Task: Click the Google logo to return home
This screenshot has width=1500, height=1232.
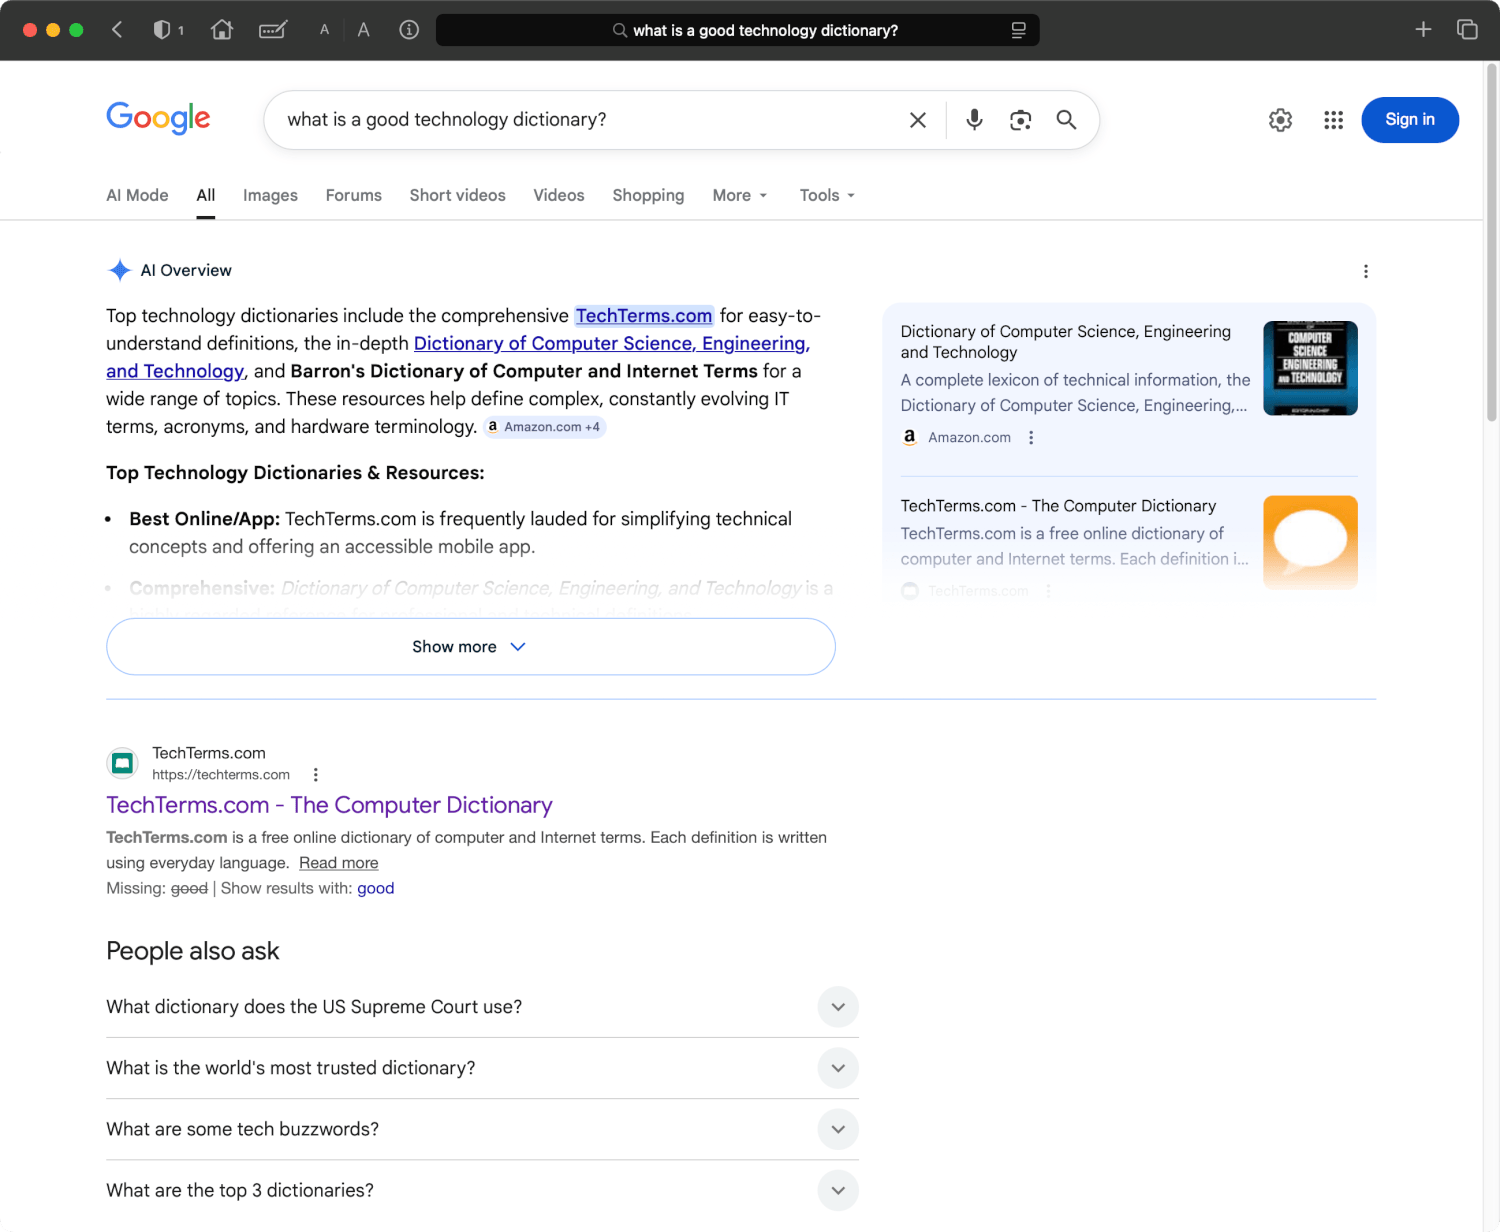Action: (157, 118)
